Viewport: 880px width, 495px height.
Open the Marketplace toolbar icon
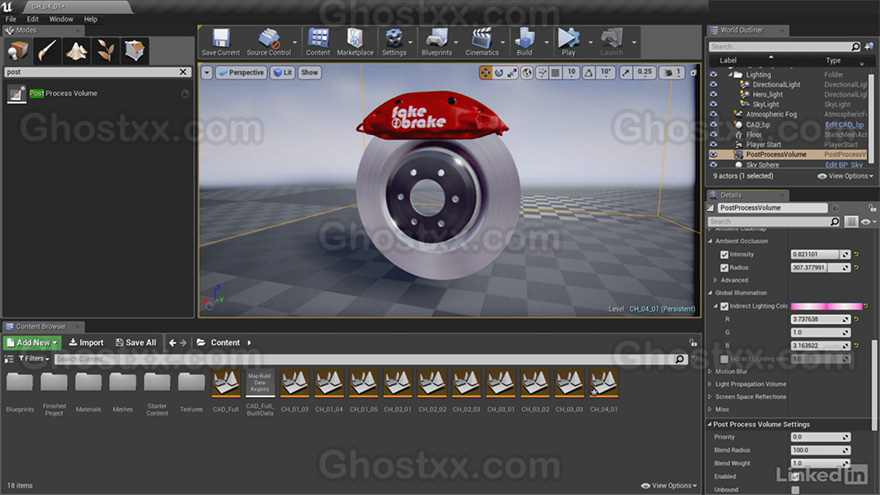[x=355, y=42]
